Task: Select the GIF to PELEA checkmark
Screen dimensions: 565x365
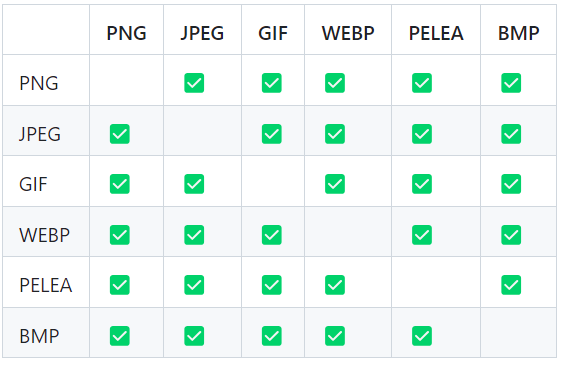Action: (422, 184)
